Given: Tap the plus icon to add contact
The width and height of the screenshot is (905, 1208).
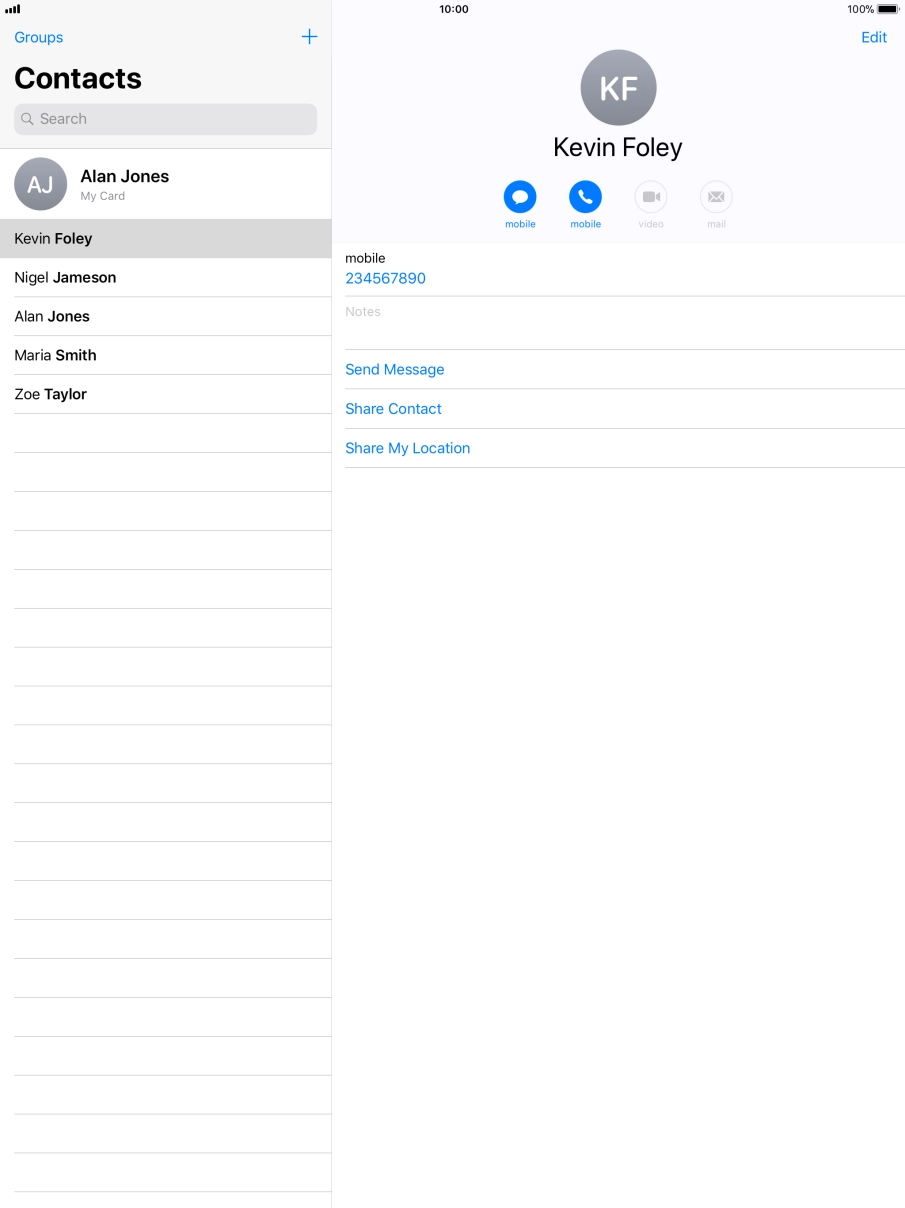Looking at the screenshot, I should tap(309, 37).
